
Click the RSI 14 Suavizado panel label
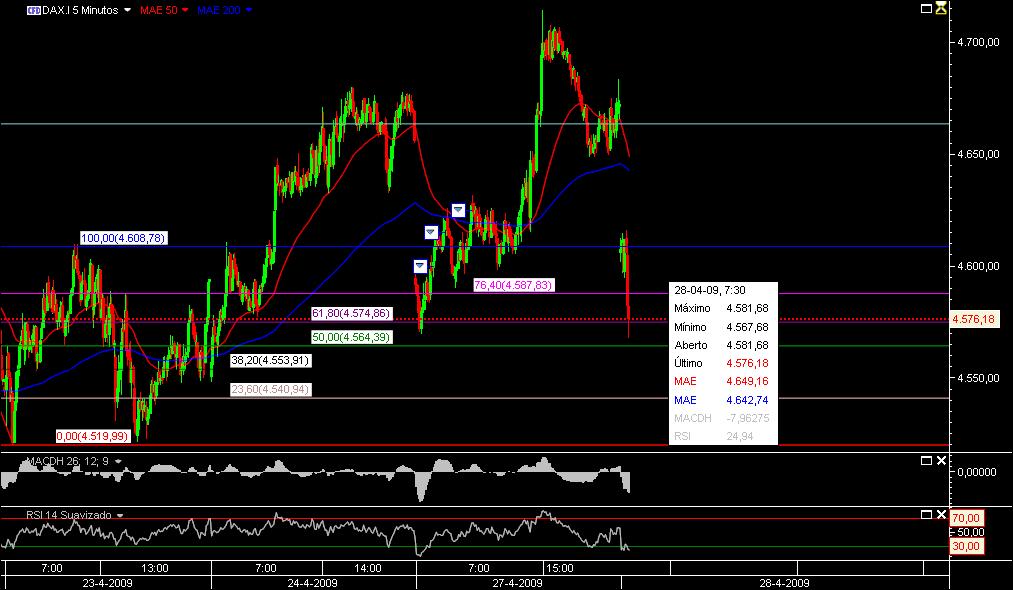tap(68, 515)
